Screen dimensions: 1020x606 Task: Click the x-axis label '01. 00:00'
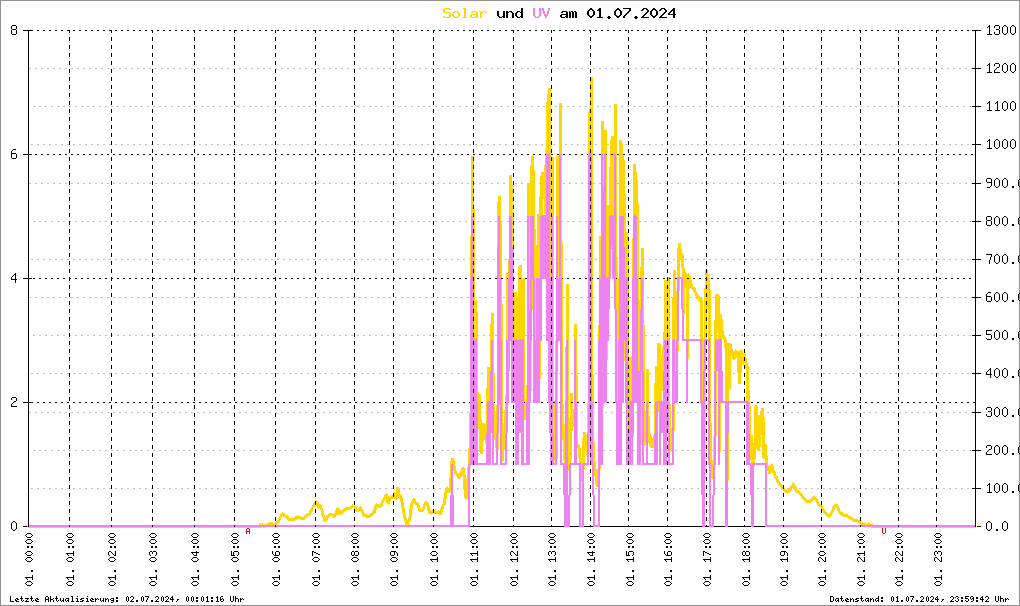[x=29, y=559]
